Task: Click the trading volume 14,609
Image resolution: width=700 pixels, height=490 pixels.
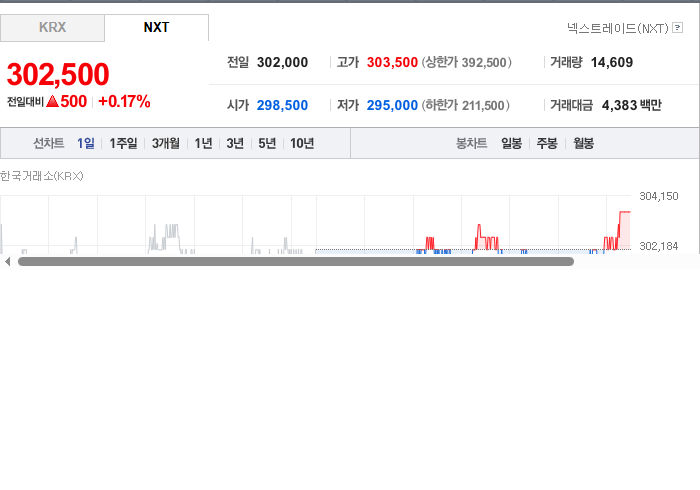Action: [612, 62]
